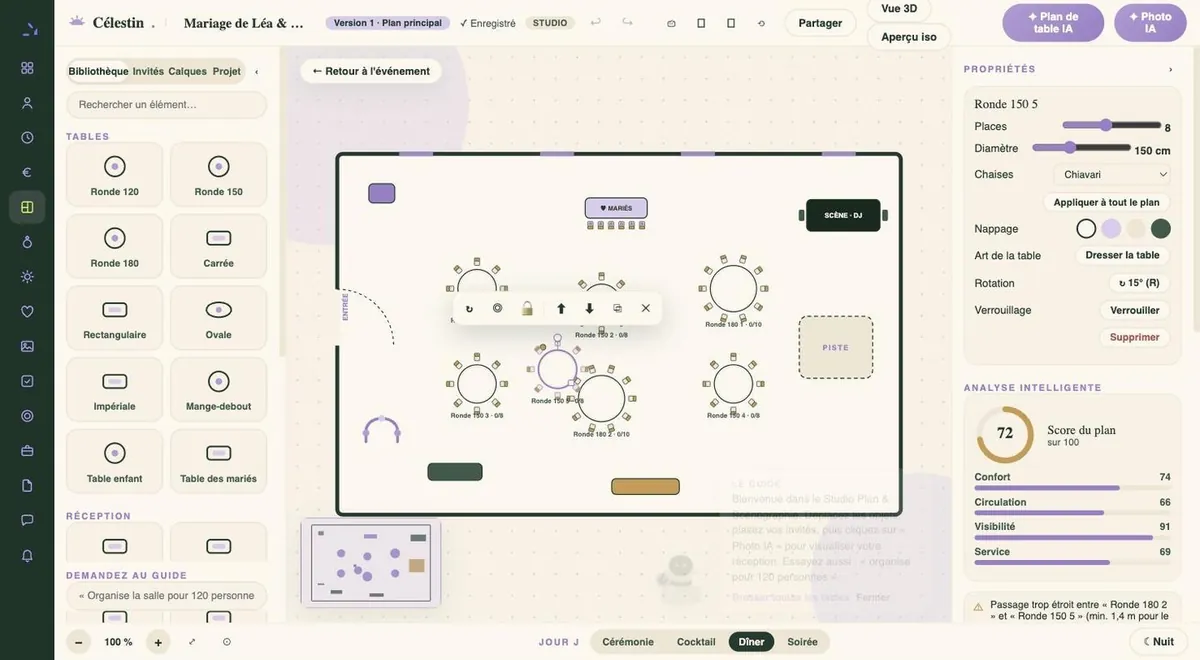
Task: Select the Cocktail phase tab
Action: tap(696, 642)
